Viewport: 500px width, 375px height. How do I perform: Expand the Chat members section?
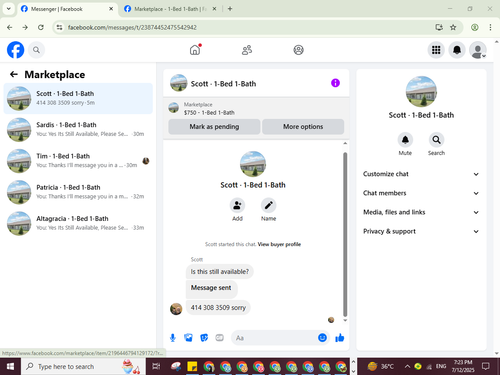click(x=421, y=193)
